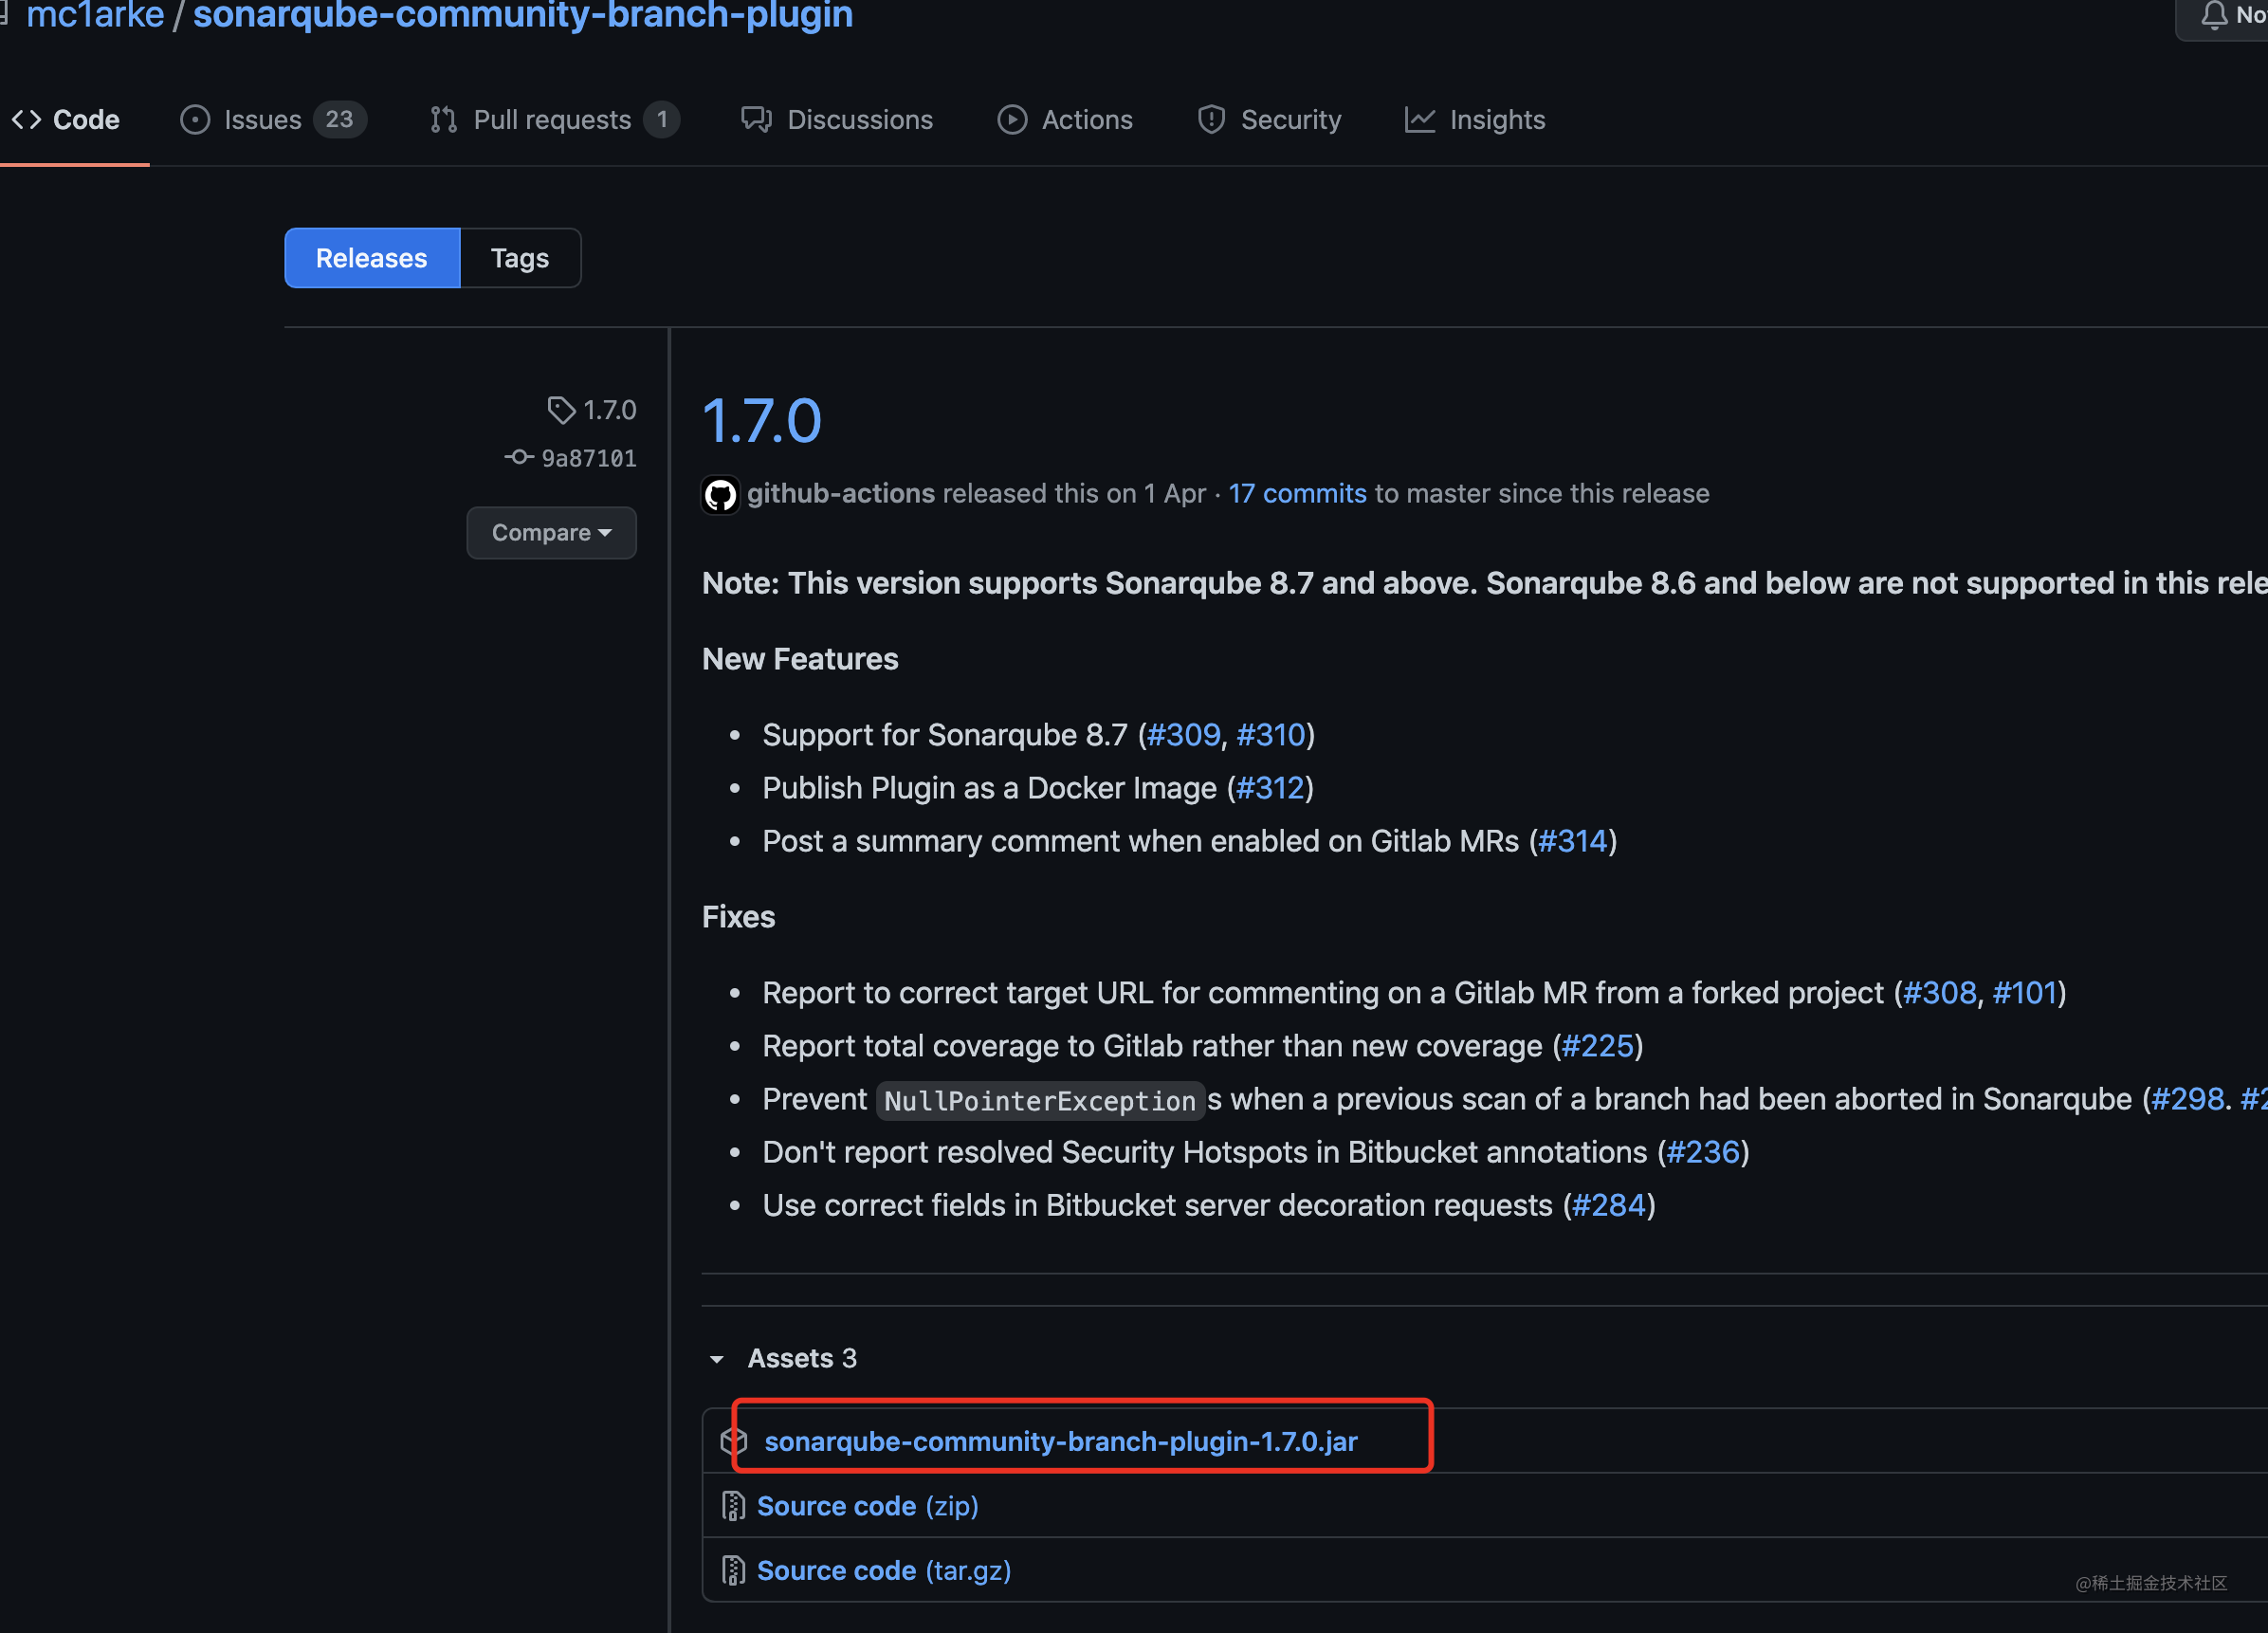This screenshot has height=1633, width=2268.
Task: Click the Insights graph icon
Action: (x=1422, y=119)
